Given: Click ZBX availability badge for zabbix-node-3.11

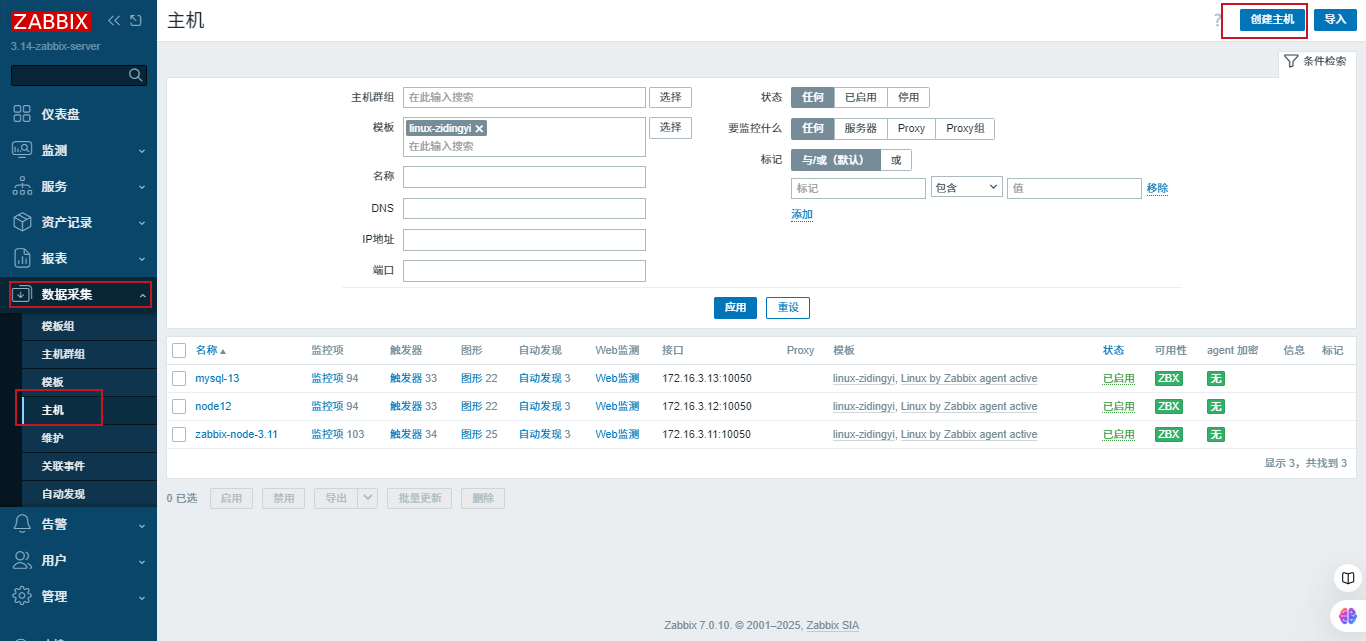Looking at the screenshot, I should pos(1168,434).
